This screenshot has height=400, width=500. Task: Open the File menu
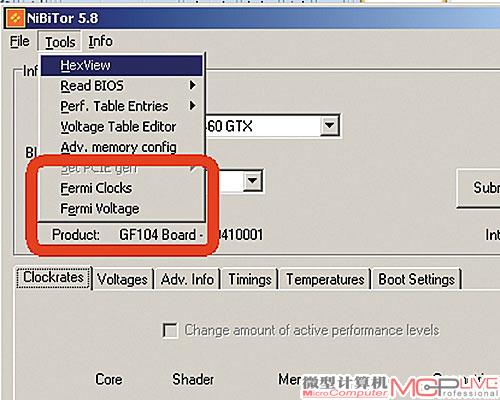[20, 42]
